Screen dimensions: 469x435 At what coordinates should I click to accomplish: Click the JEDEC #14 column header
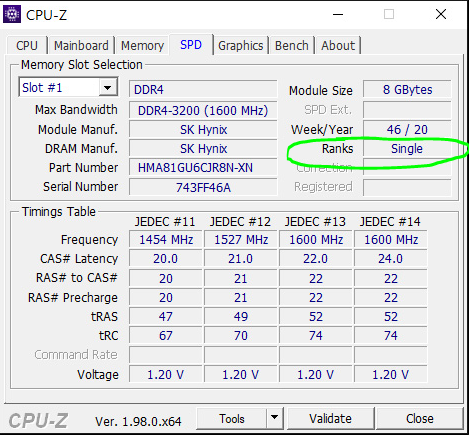[x=390, y=222]
